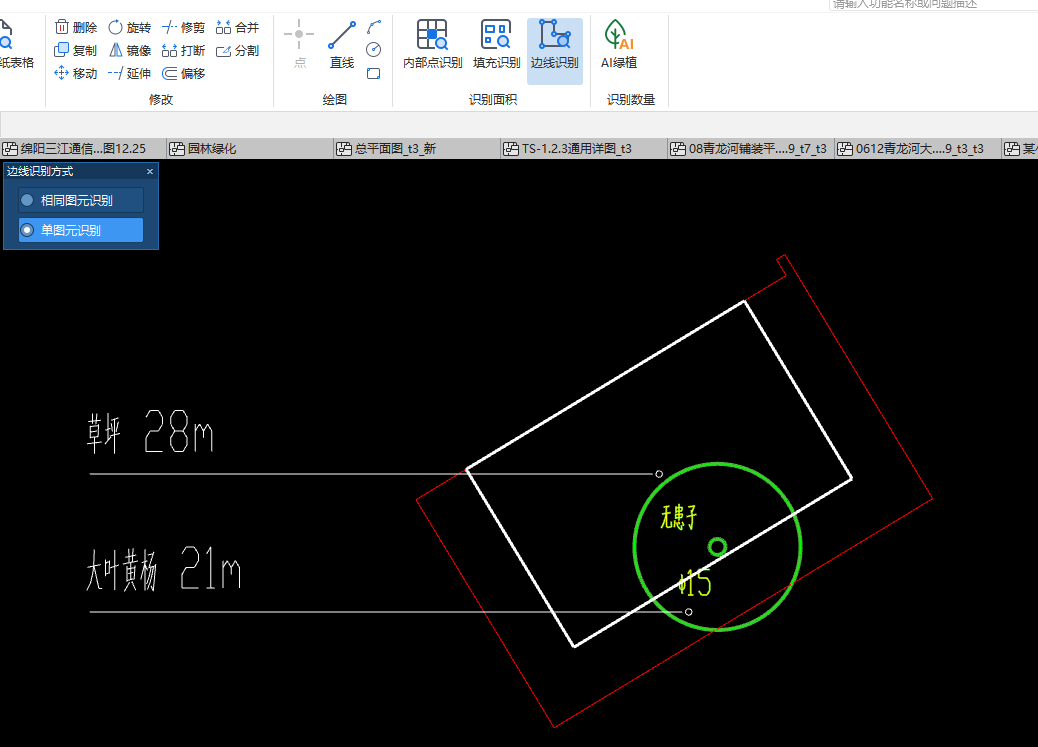Close the 边线识别方式 panel
This screenshot has height=747, width=1038.
tap(150, 171)
